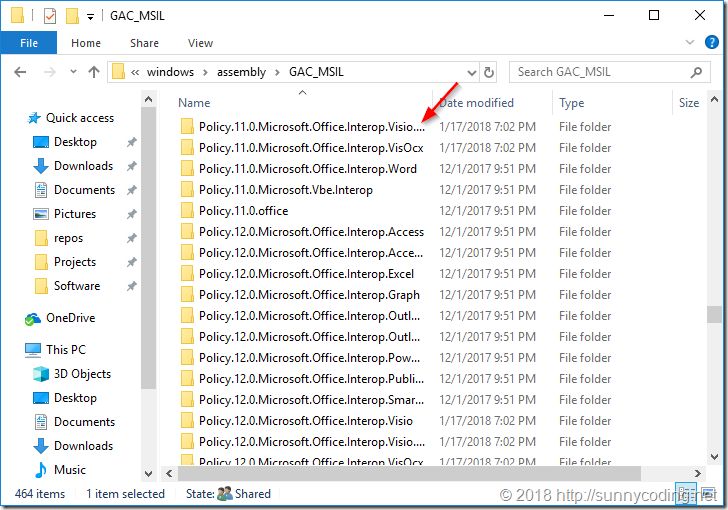Click the pin icon next to repos

point(132,238)
